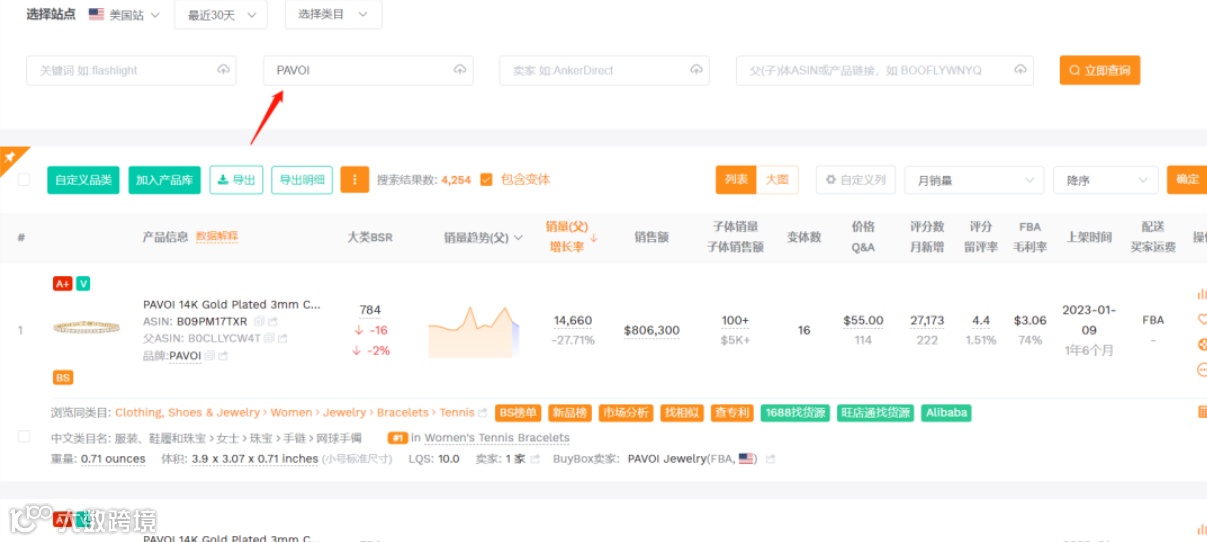Click the brand input field containing PAVOI

tap(368, 70)
